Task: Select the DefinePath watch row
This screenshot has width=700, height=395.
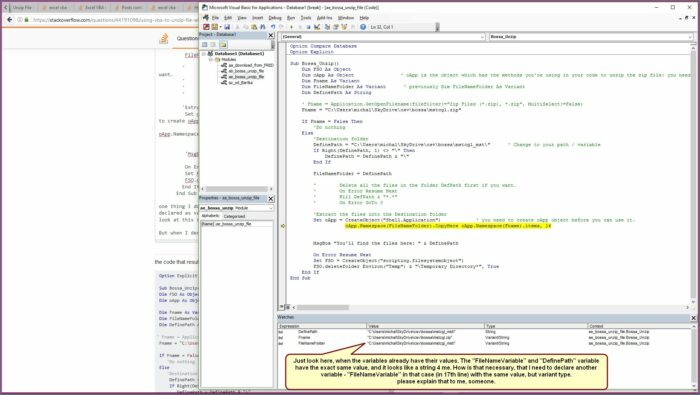Action: click(484, 332)
